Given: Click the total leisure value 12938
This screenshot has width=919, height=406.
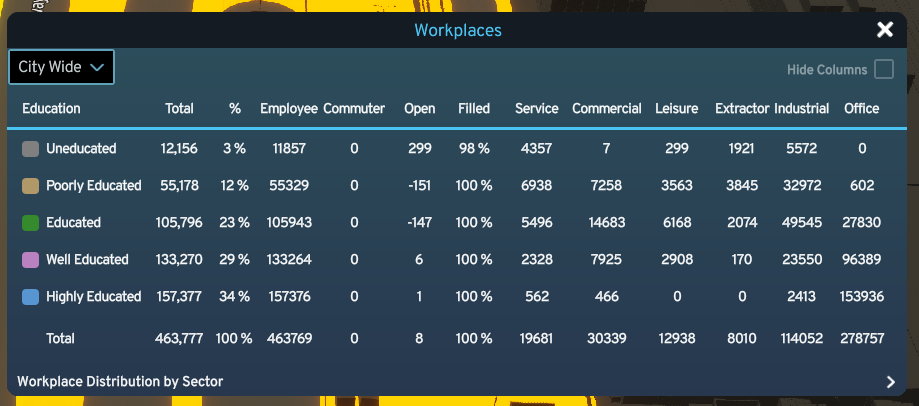Looking at the screenshot, I should pos(677,339).
